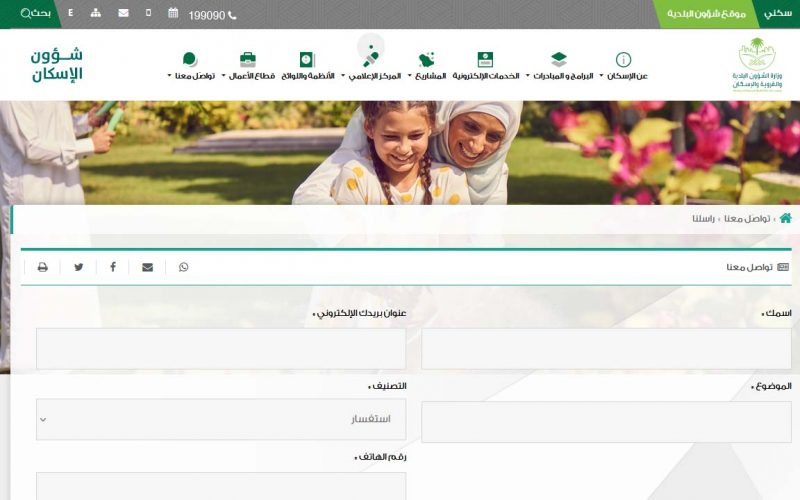800x500 pixels.
Task: Click the briefcase icon above قطاع الأعمال
Action: coord(247,59)
